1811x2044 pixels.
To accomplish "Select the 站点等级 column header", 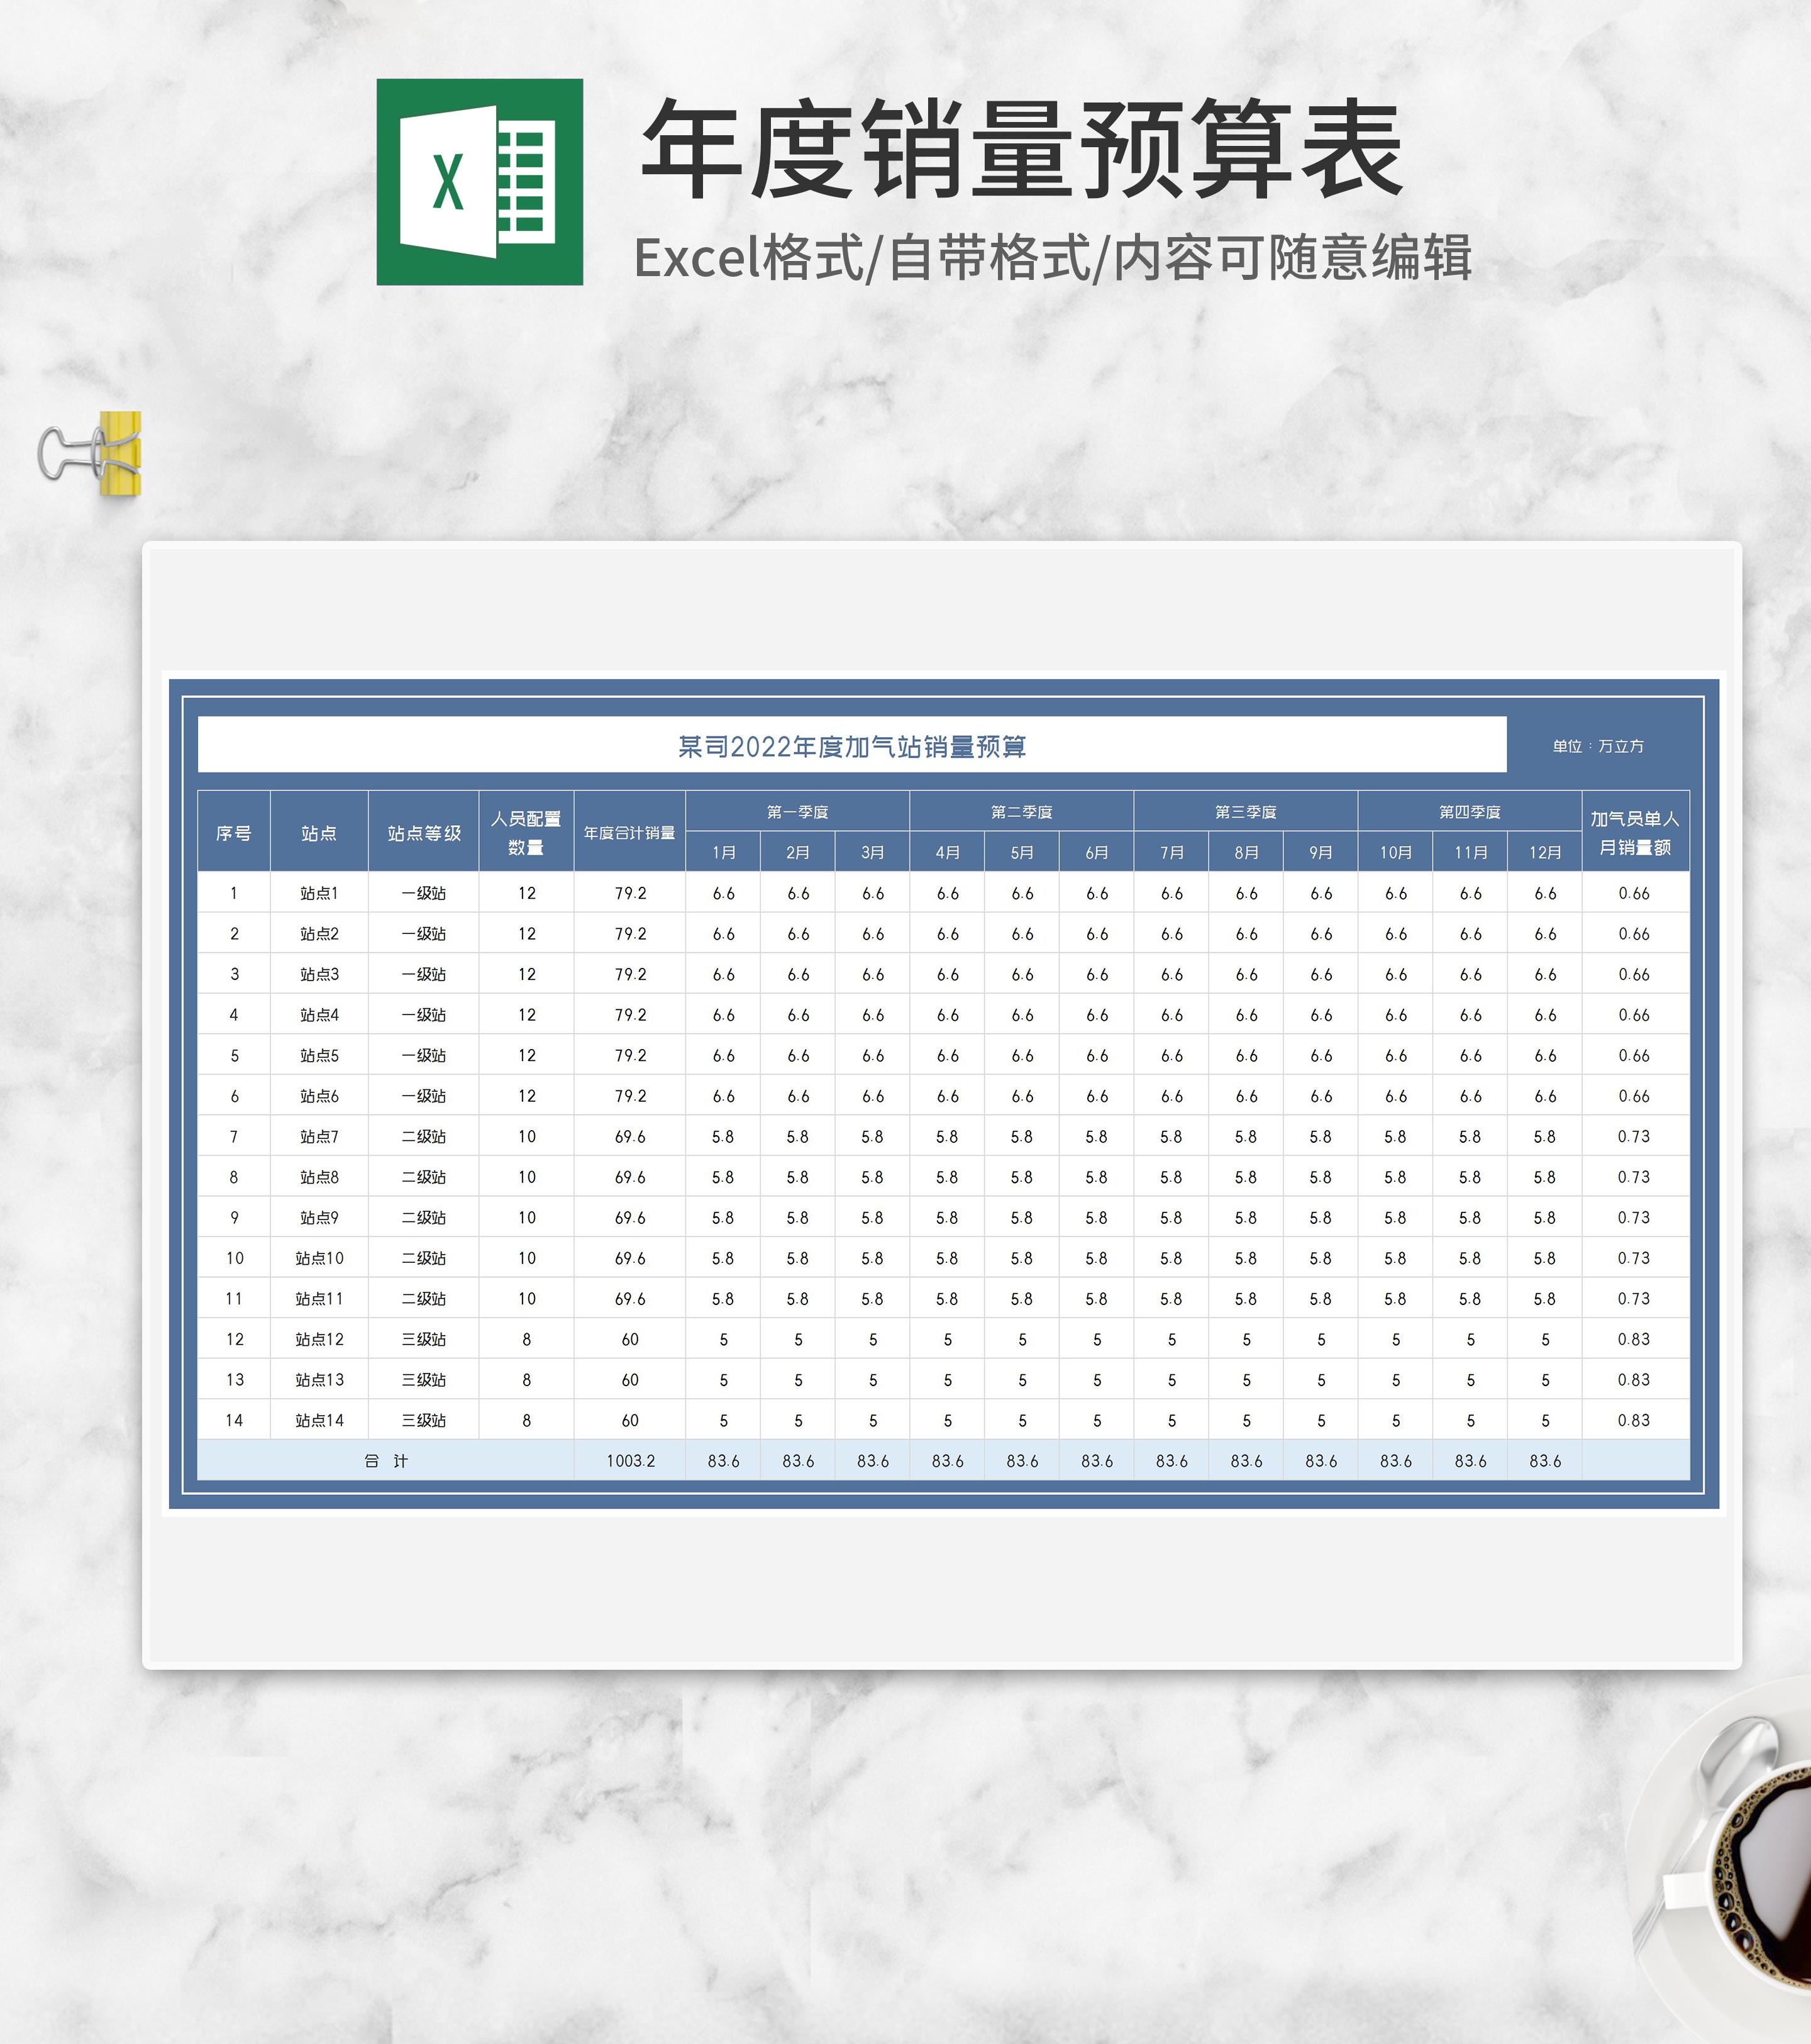I will (424, 832).
